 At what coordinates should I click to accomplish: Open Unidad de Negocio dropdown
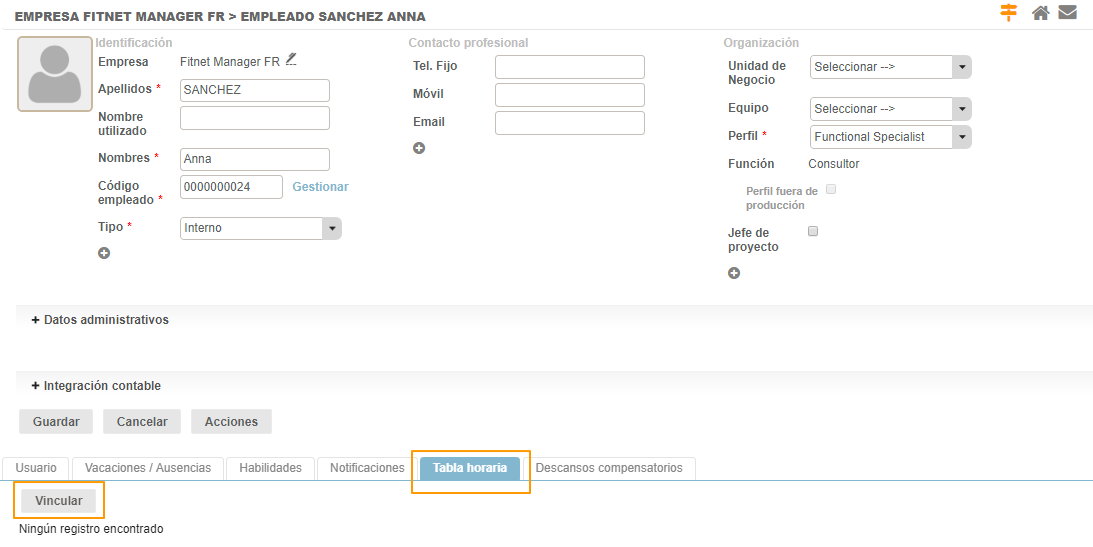click(890, 67)
